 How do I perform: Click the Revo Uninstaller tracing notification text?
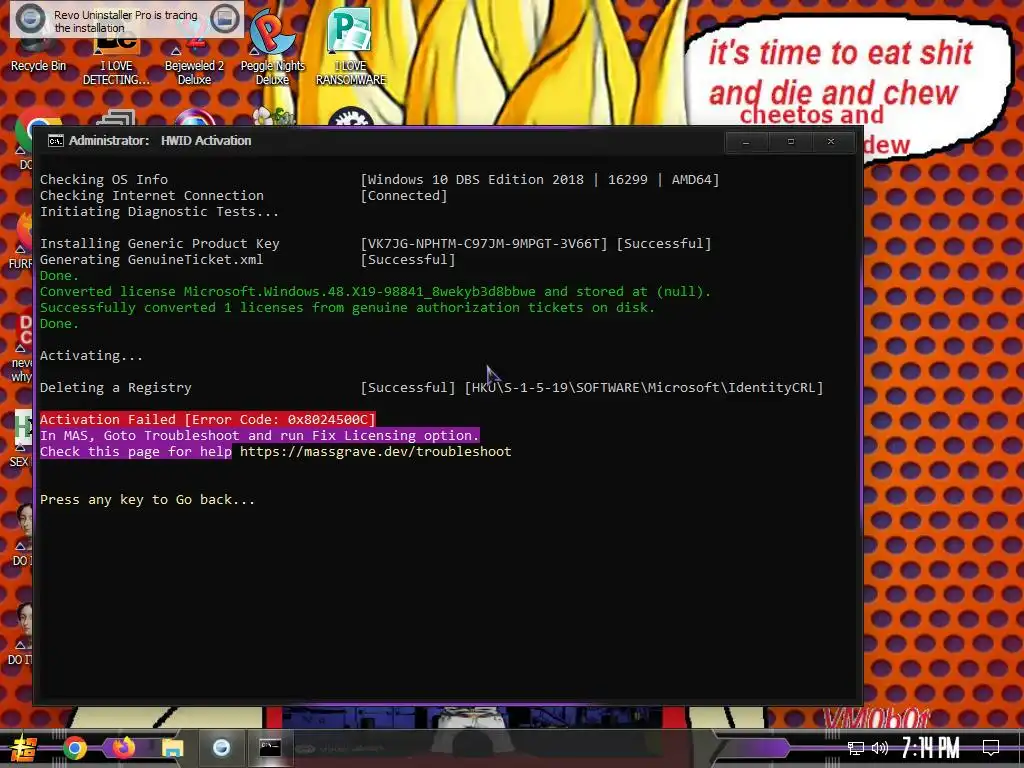click(x=126, y=21)
